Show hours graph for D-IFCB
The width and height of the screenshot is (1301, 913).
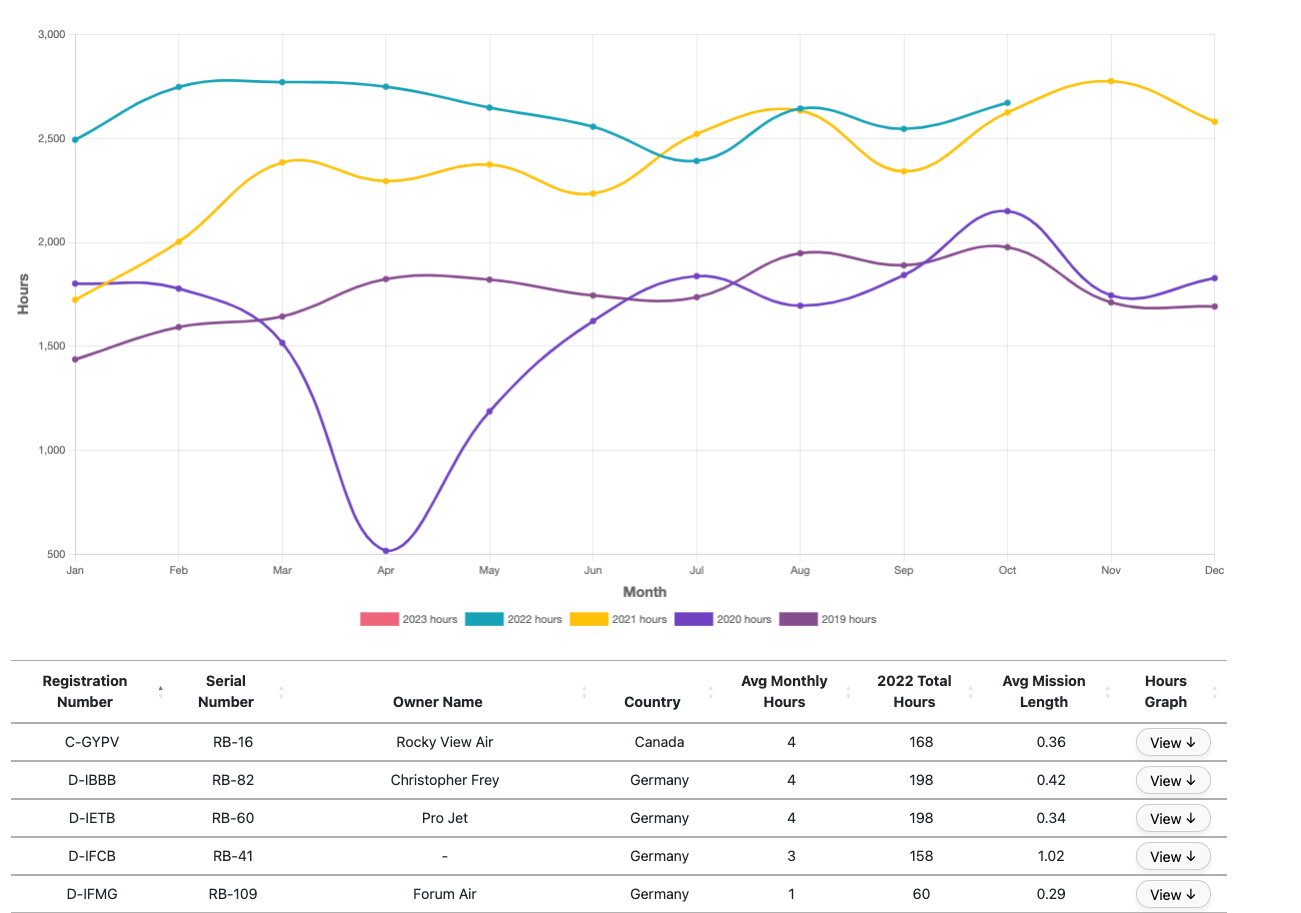click(x=1173, y=857)
